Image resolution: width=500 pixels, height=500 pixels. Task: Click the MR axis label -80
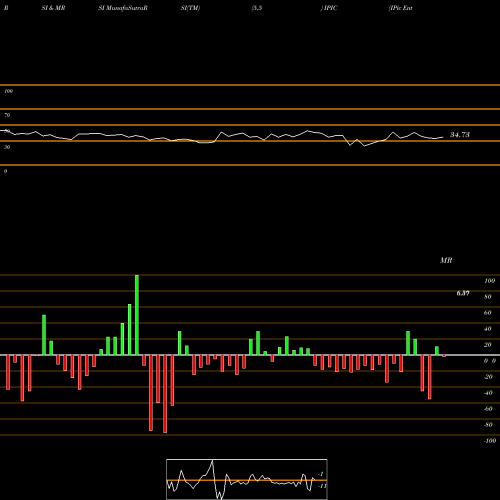click(488, 425)
